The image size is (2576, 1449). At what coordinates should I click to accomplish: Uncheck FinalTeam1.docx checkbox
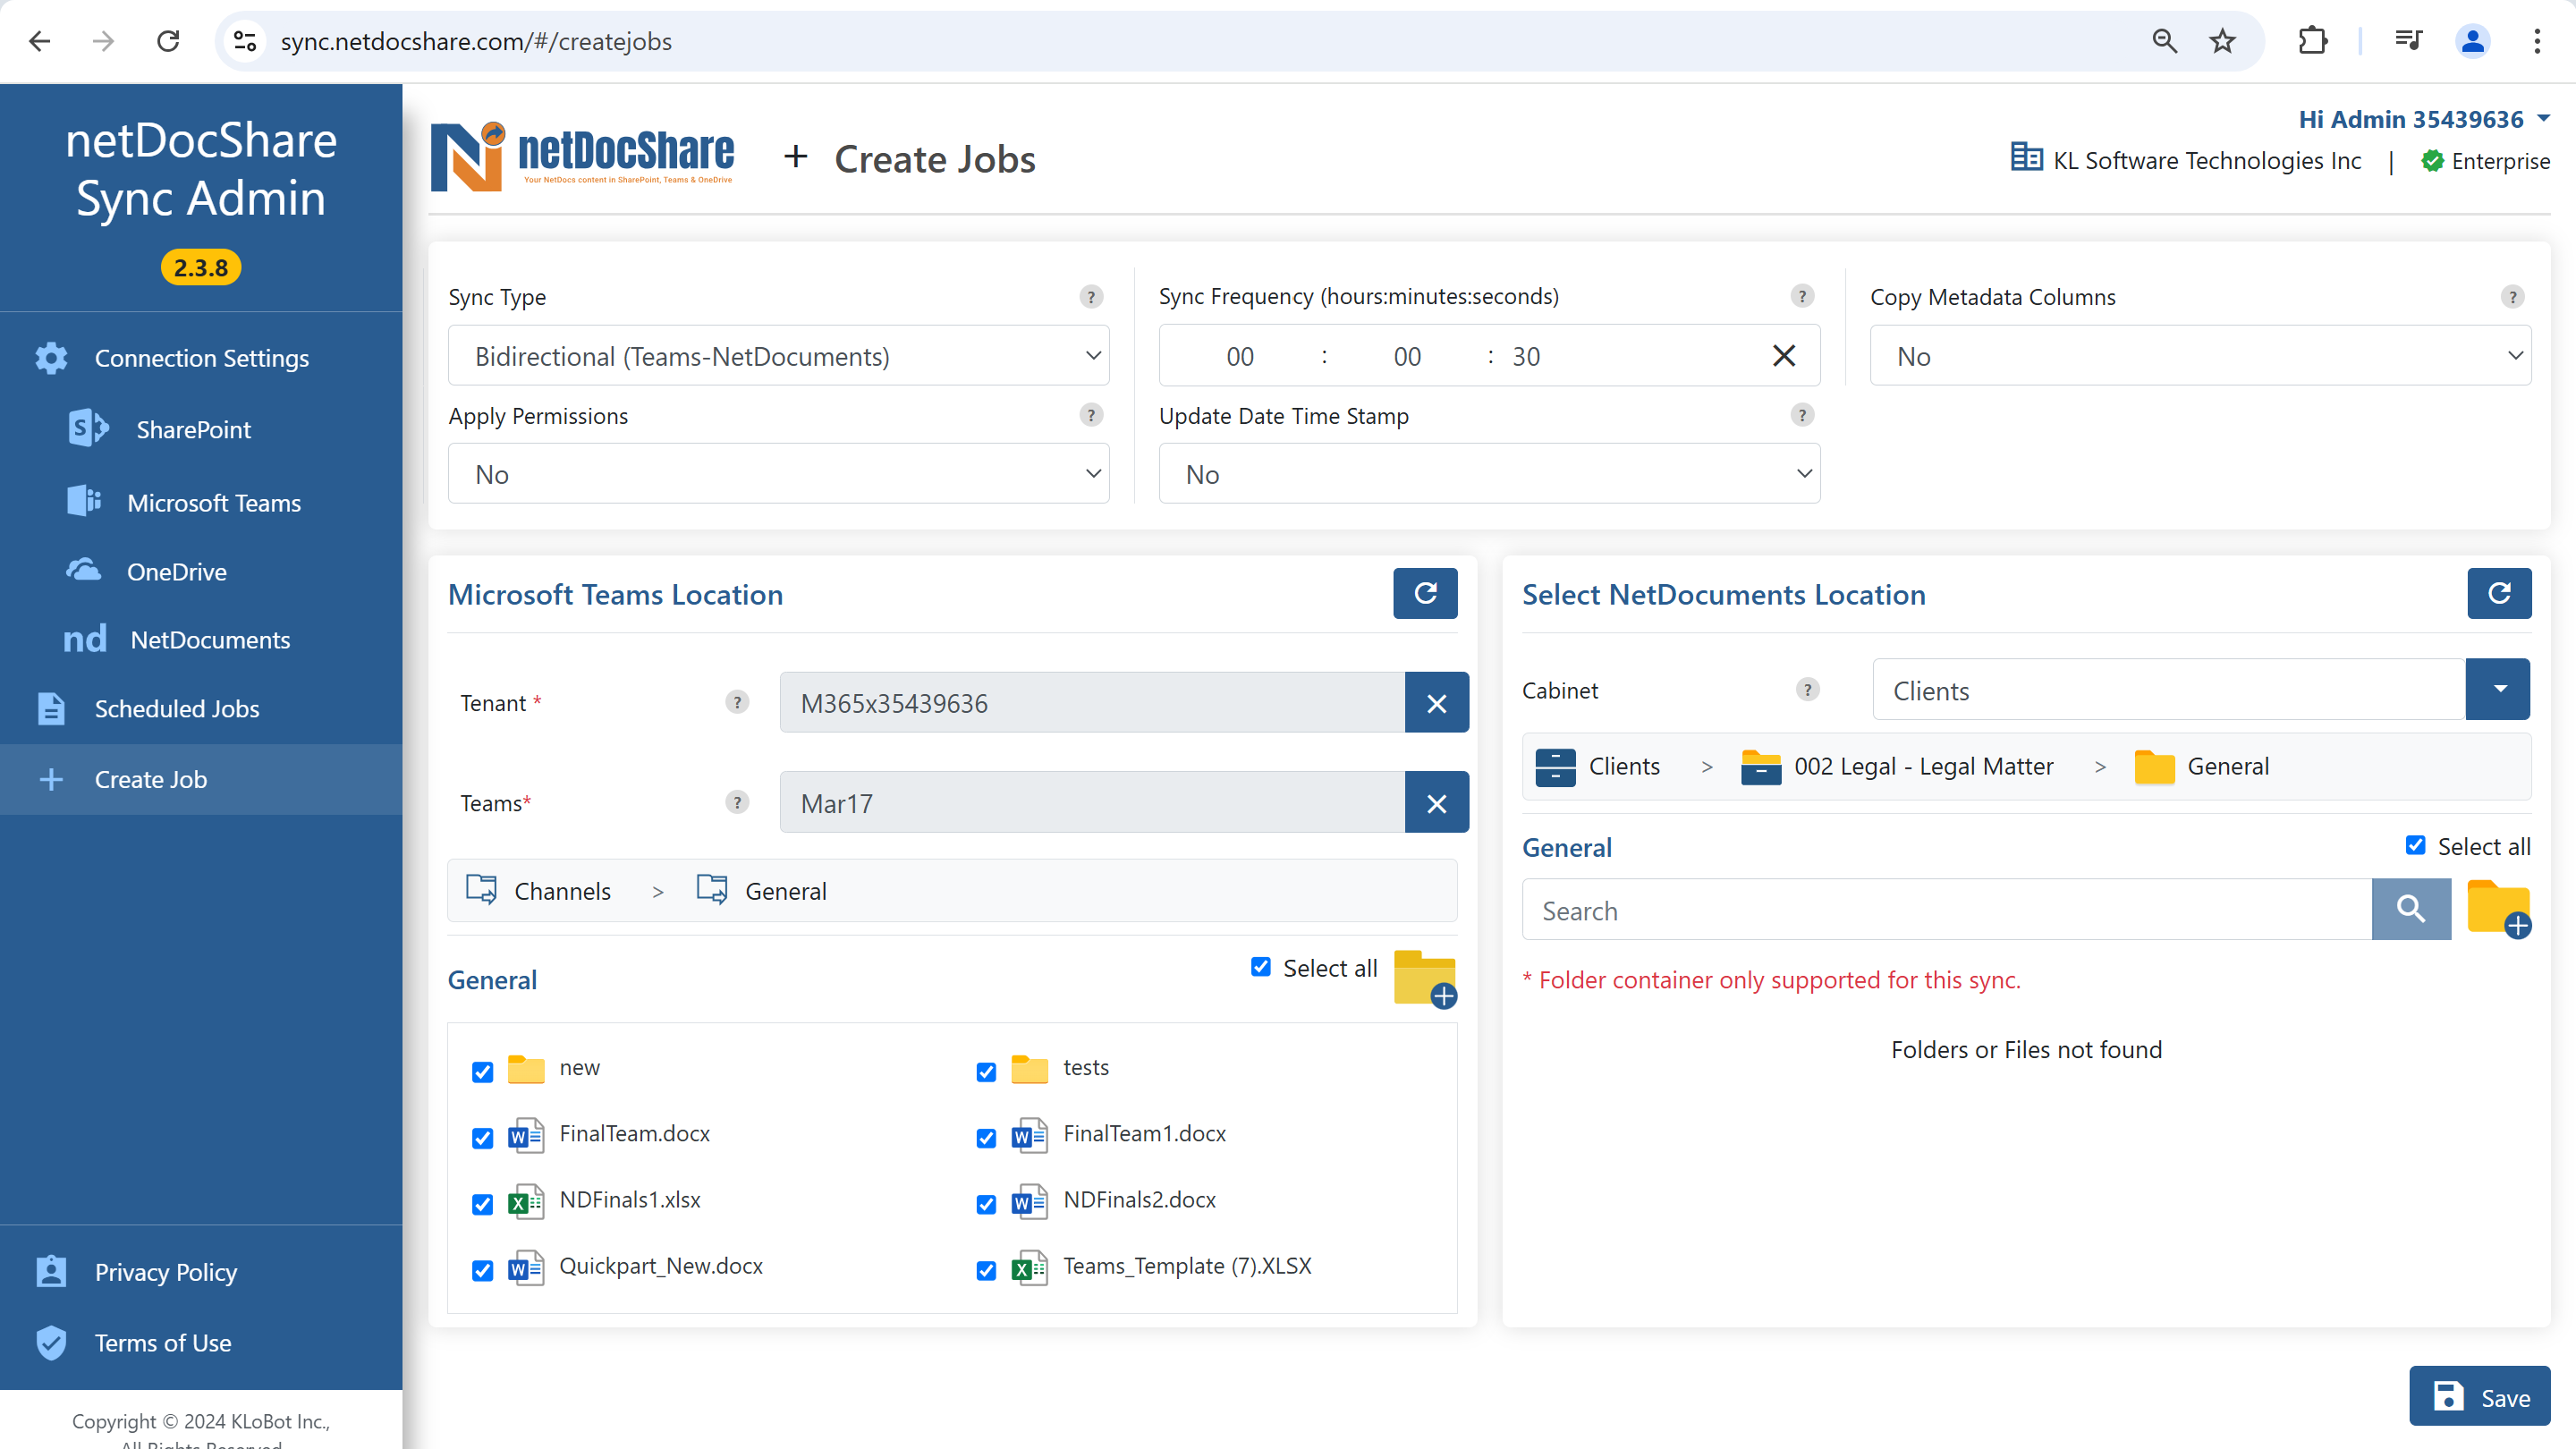(x=986, y=1138)
